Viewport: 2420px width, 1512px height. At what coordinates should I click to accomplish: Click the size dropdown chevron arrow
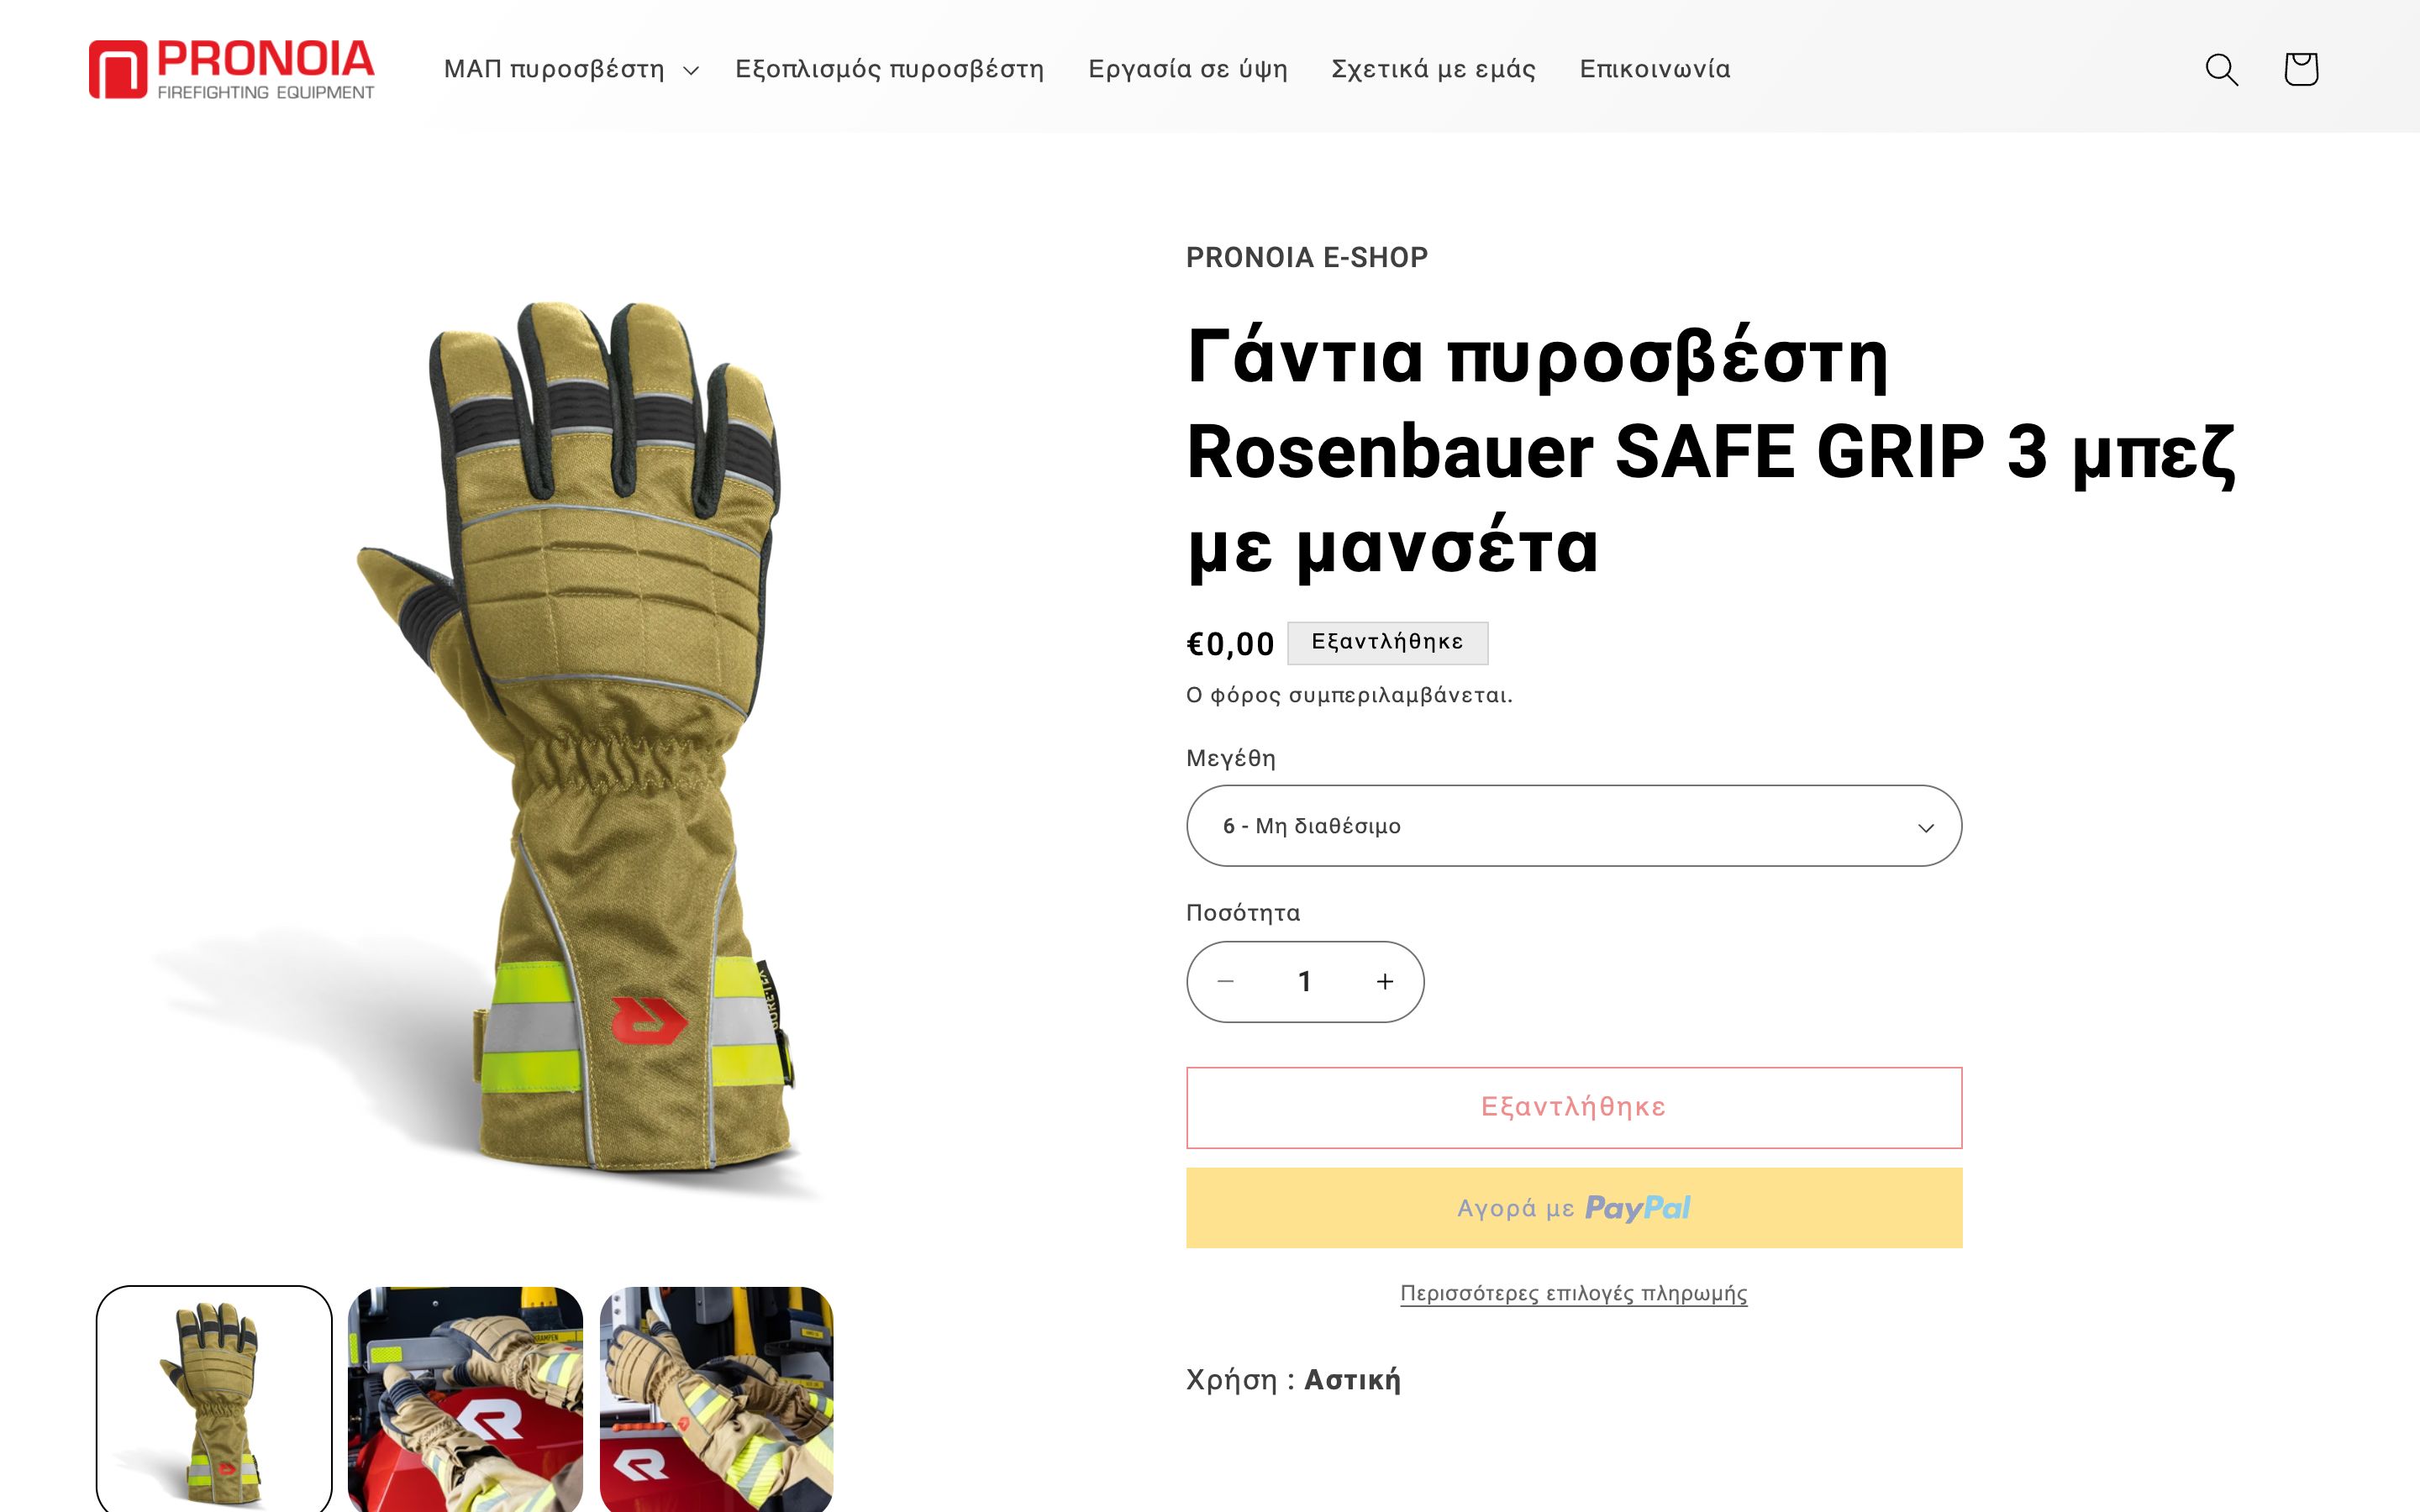tap(1925, 827)
